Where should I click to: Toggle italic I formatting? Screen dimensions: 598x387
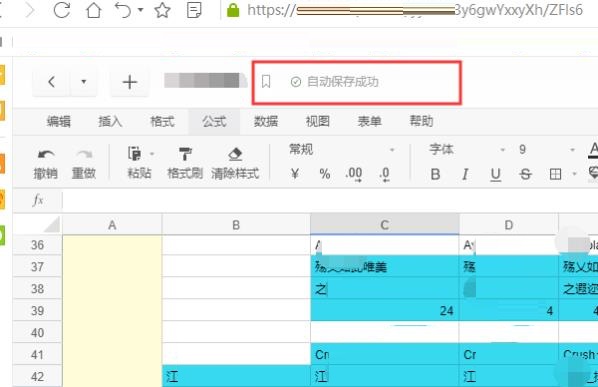(465, 175)
